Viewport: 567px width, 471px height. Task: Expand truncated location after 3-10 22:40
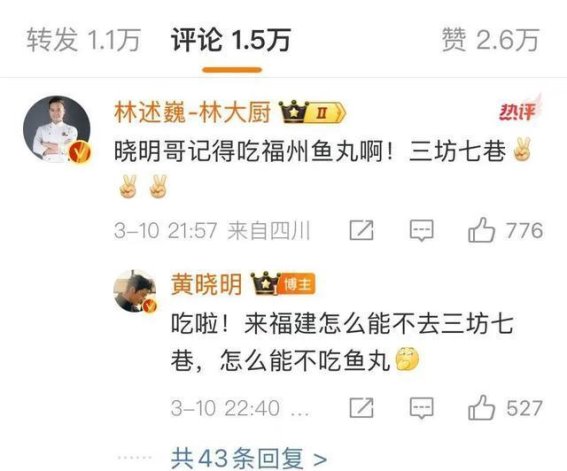(300, 410)
